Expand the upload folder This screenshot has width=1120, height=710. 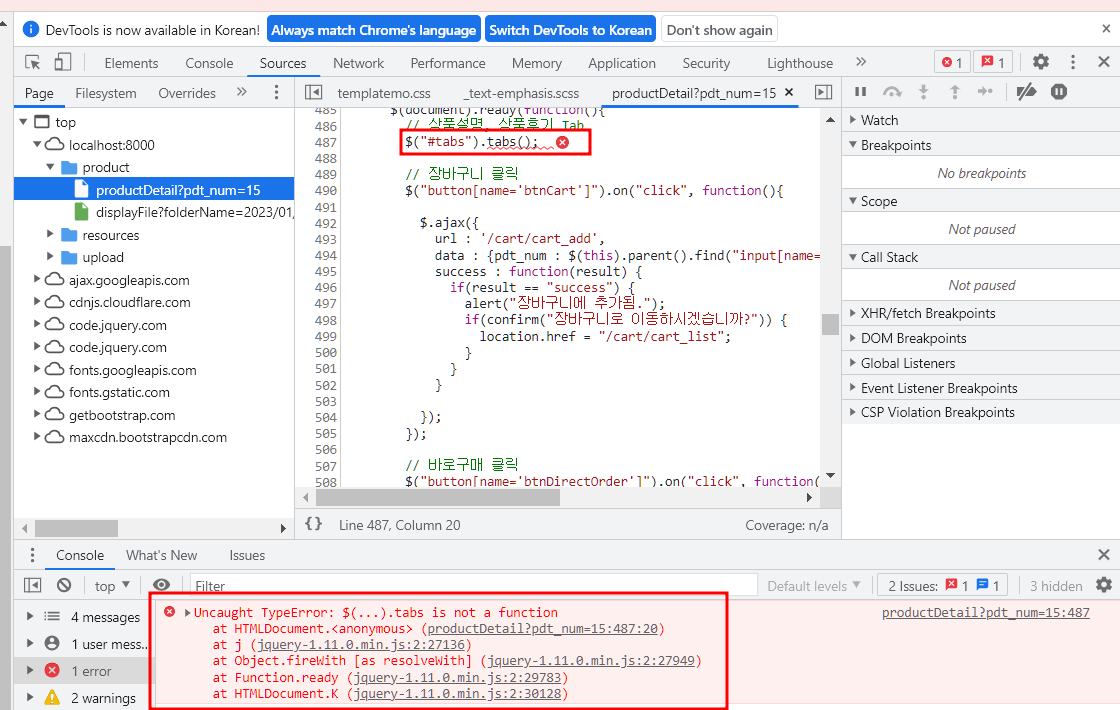click(51, 256)
